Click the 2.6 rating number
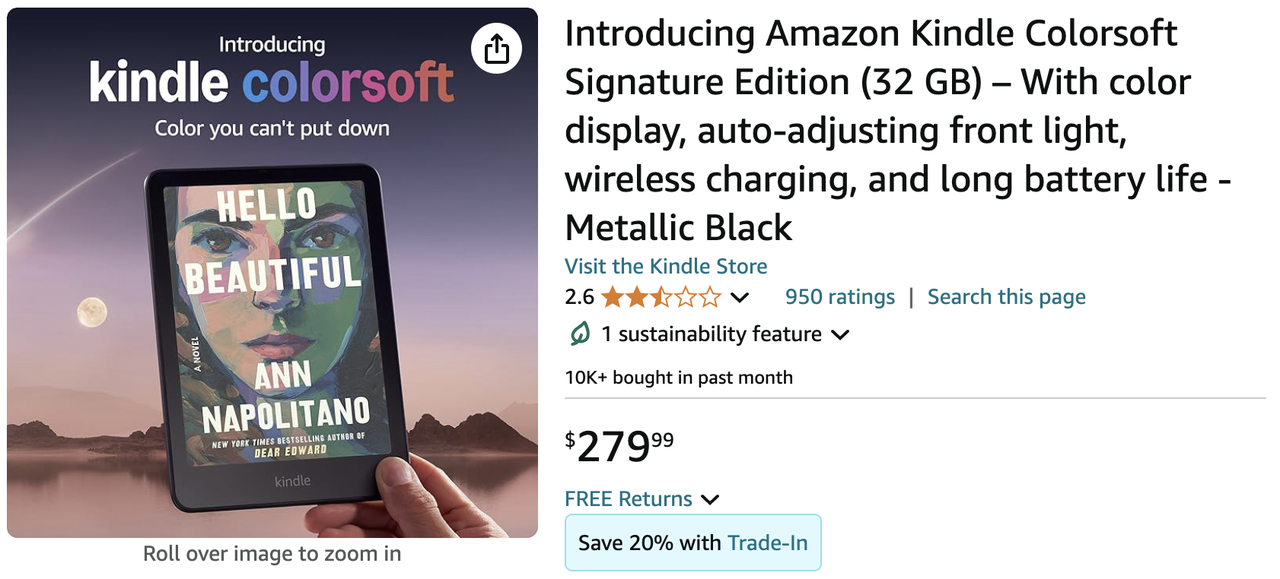 point(579,297)
